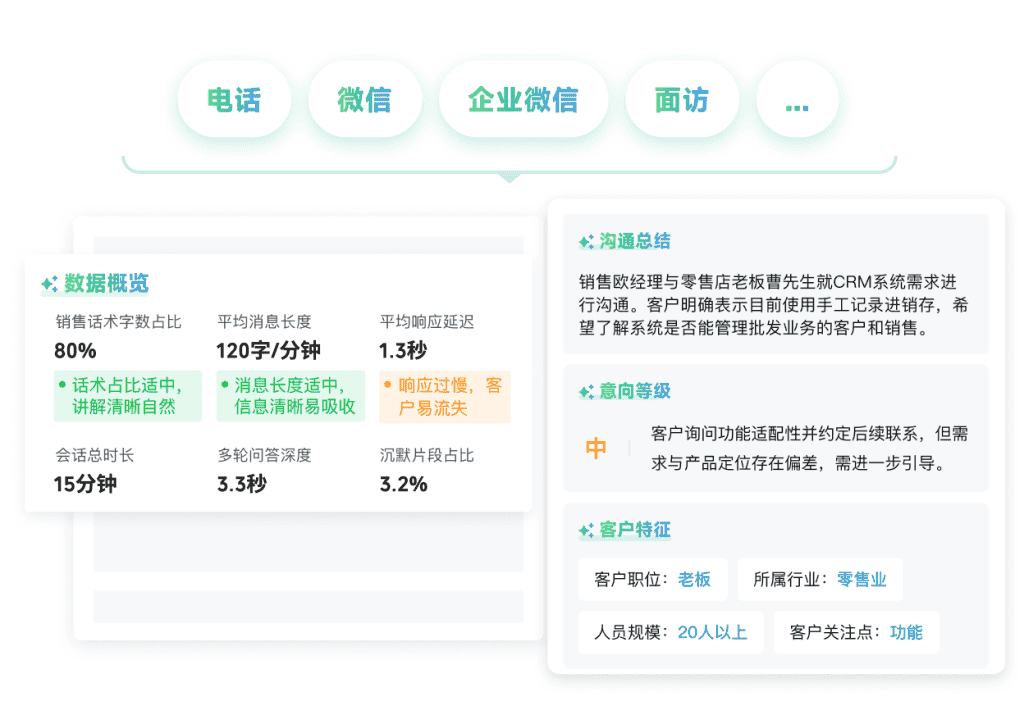Click the green dot before 消息长度适中
Image resolution: width=1024 pixels, height=715 pixels.
pos(224,385)
